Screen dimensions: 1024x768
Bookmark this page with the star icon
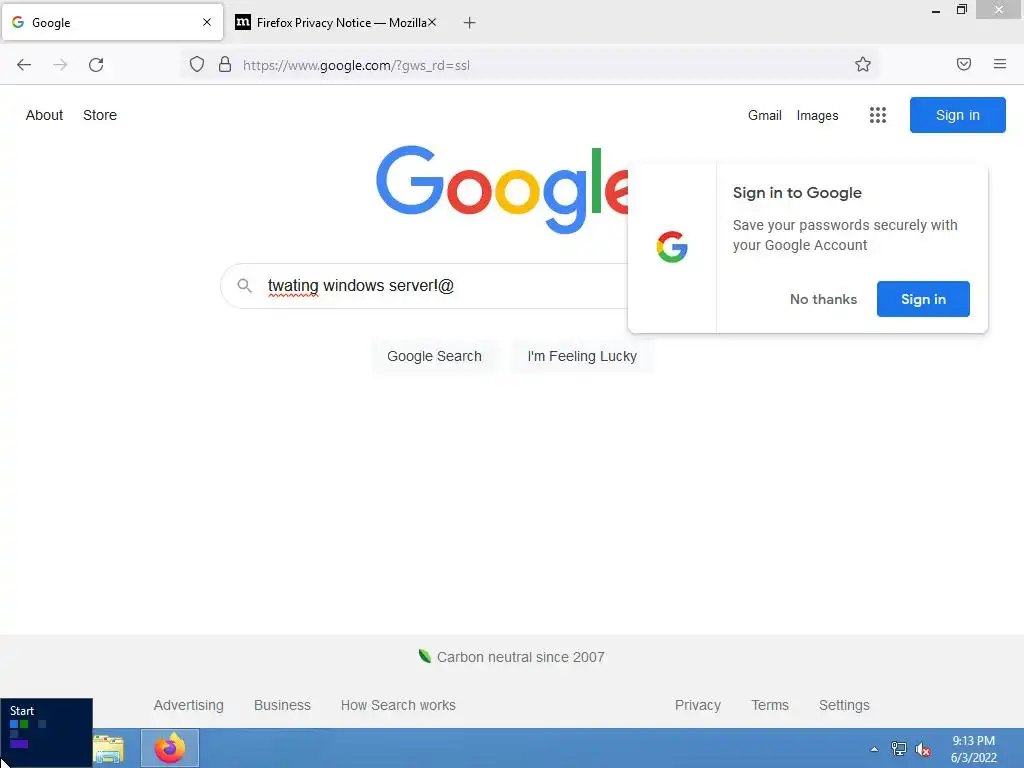pos(863,64)
